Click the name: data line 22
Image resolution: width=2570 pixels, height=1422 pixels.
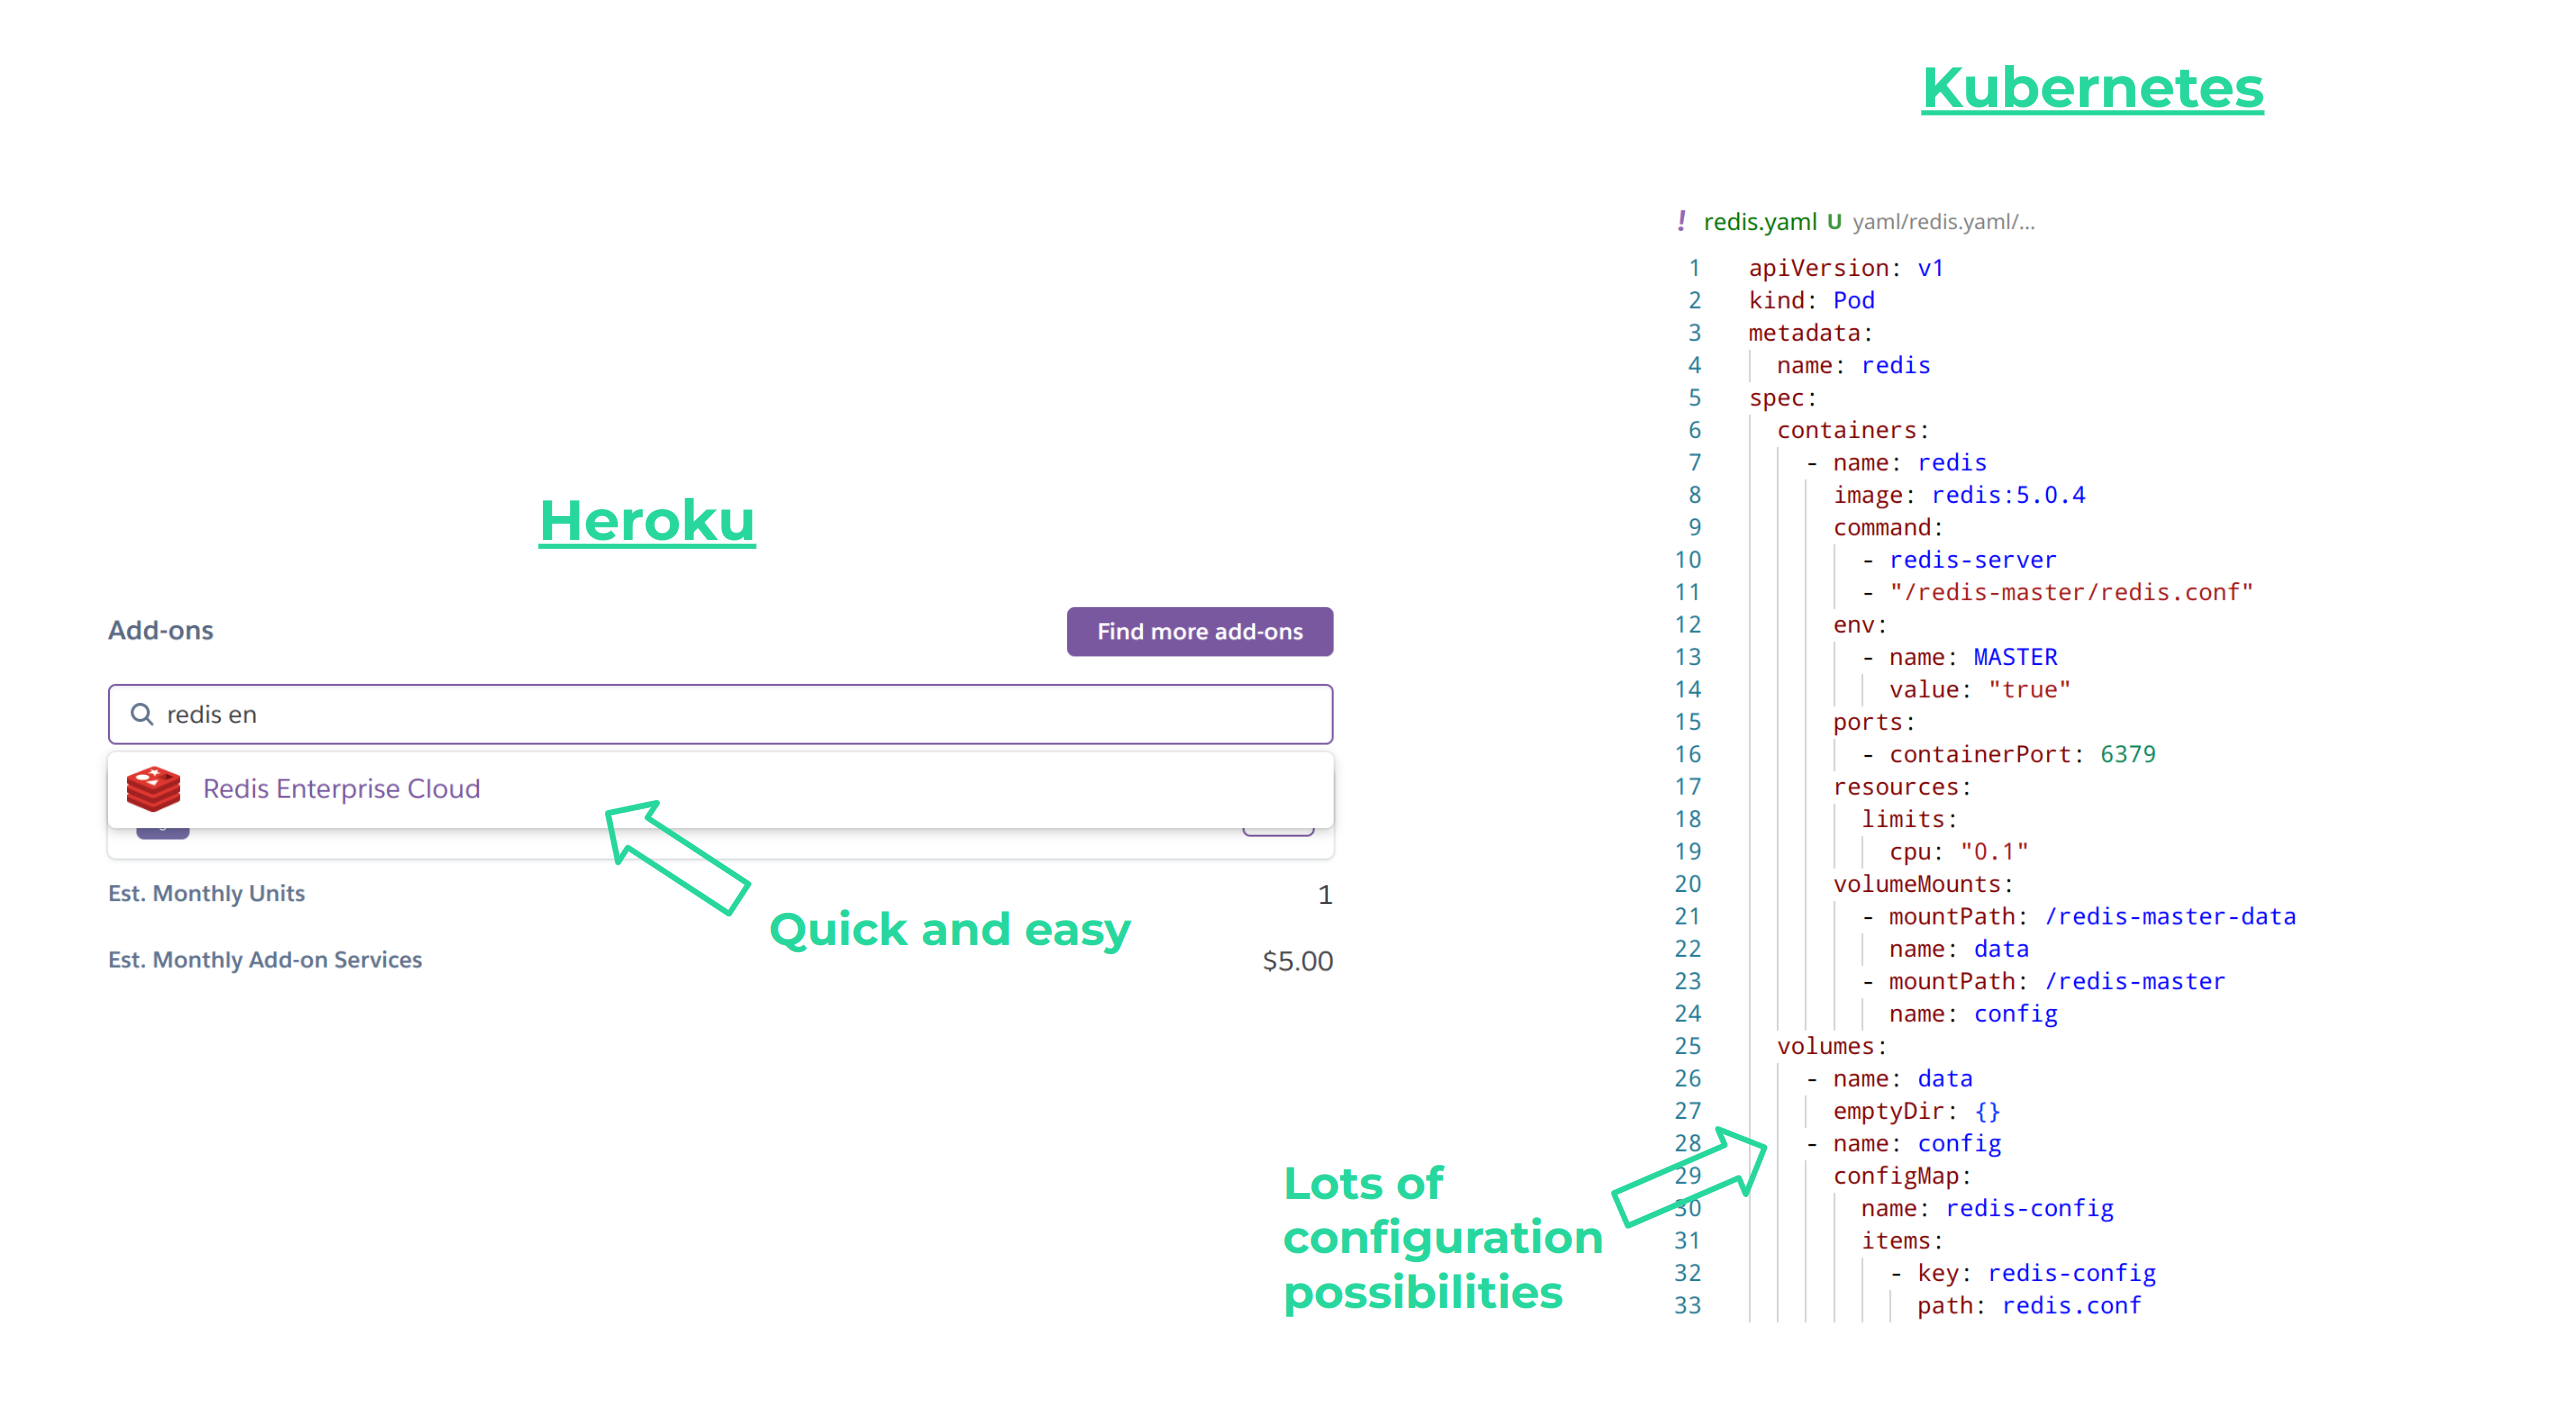click(1959, 949)
